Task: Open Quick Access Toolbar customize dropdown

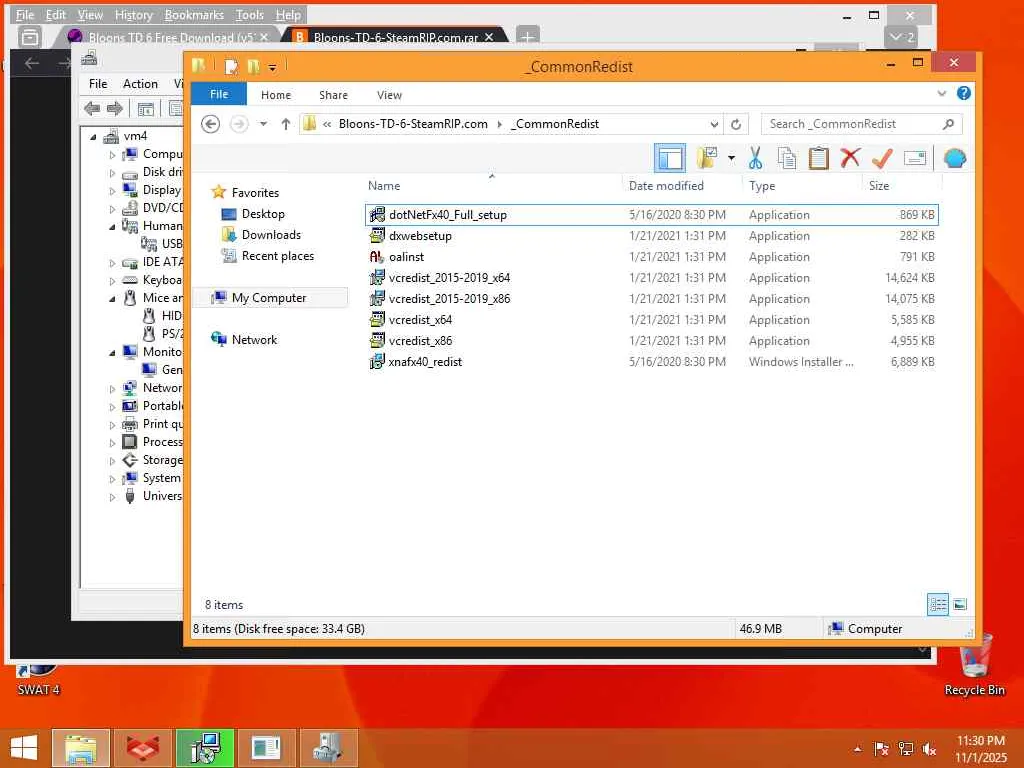Action: 272,67
